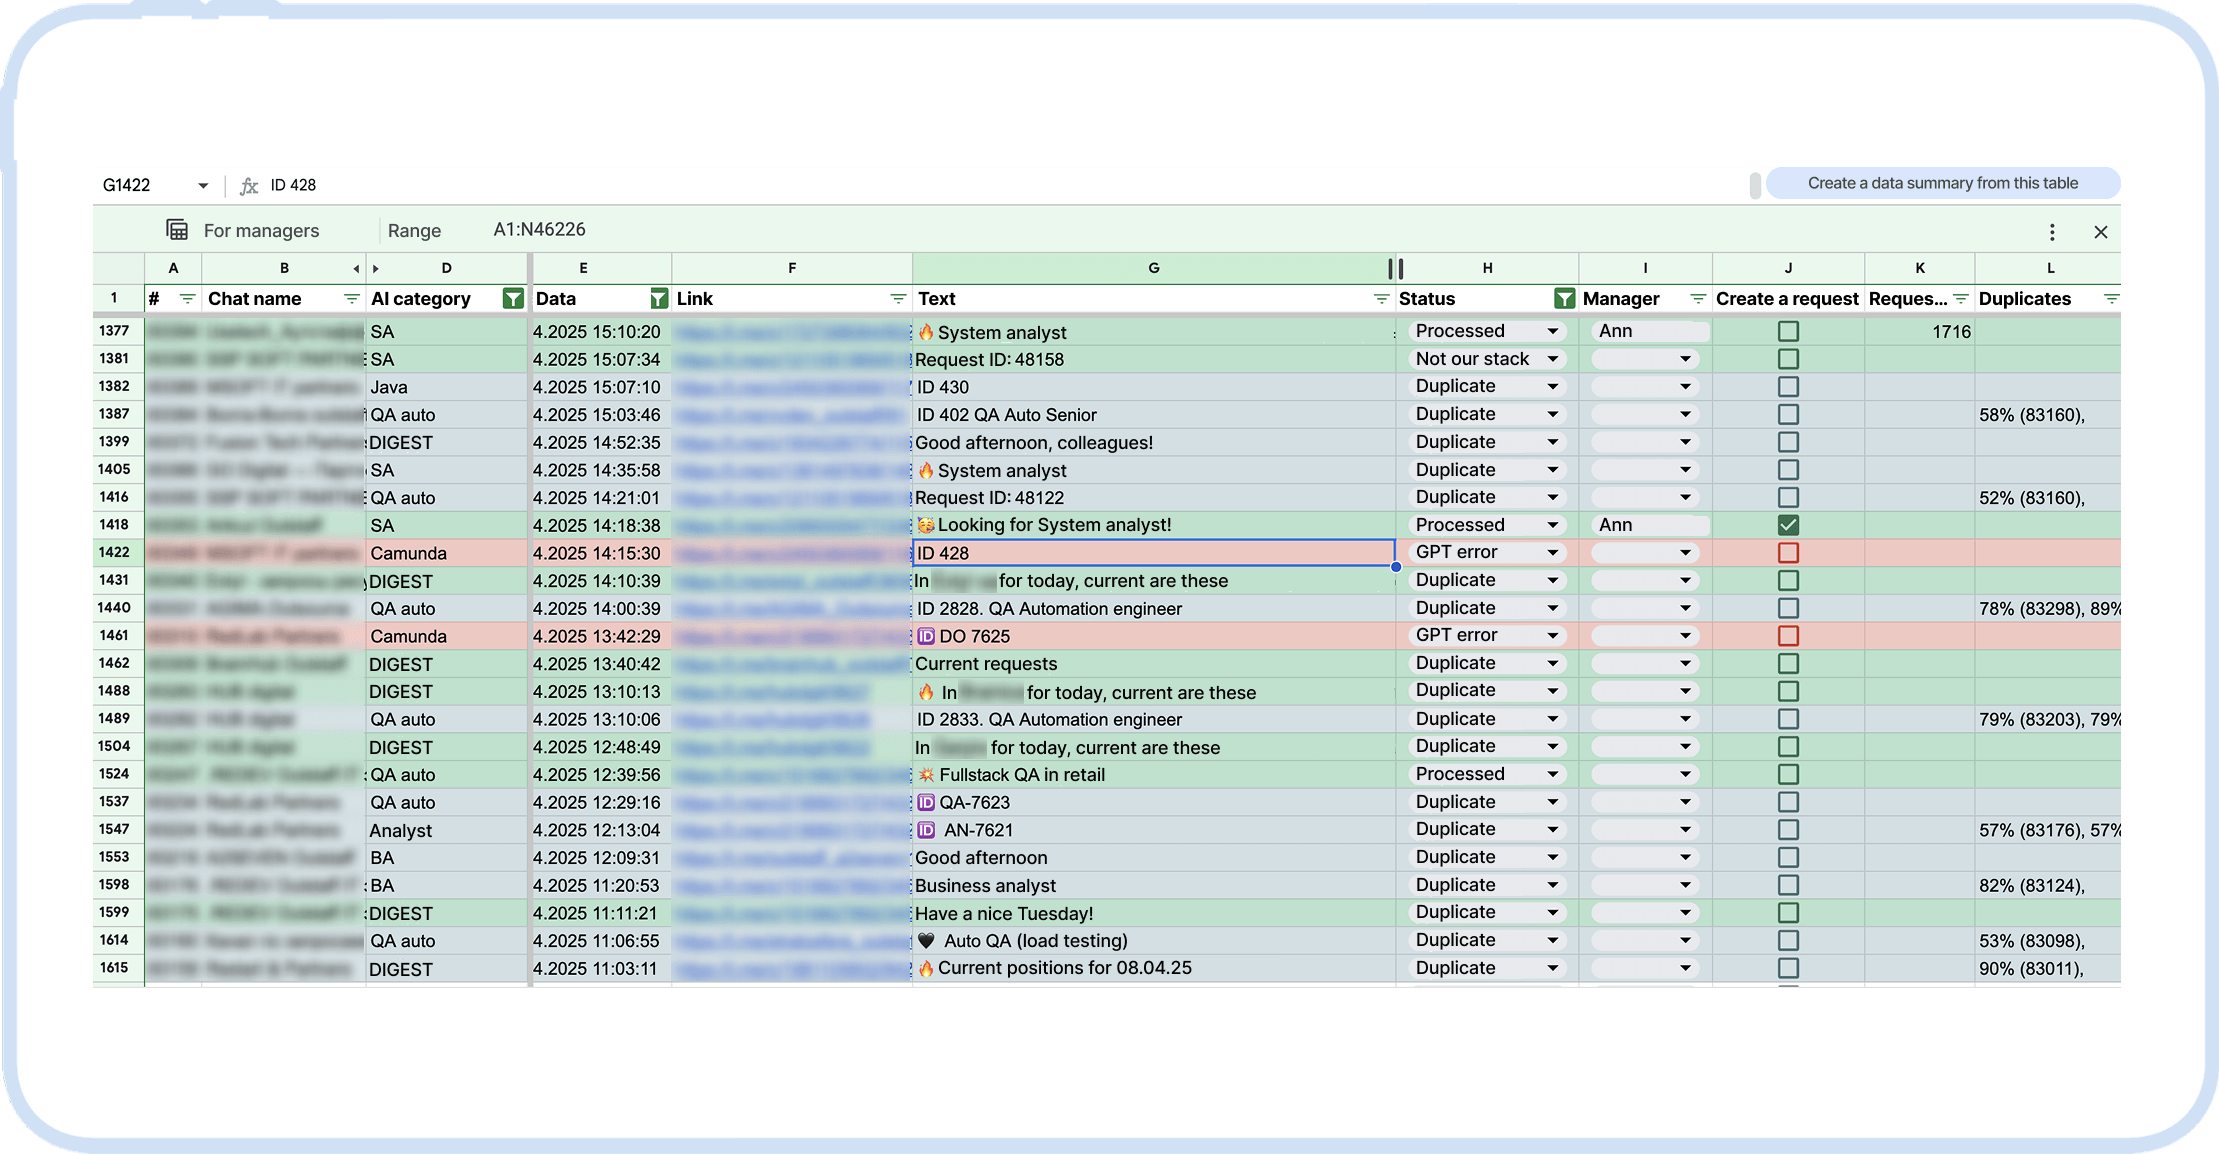Viewport: 2219px width, 1154px height.
Task: Open the Chat name column filter
Action: (351, 299)
